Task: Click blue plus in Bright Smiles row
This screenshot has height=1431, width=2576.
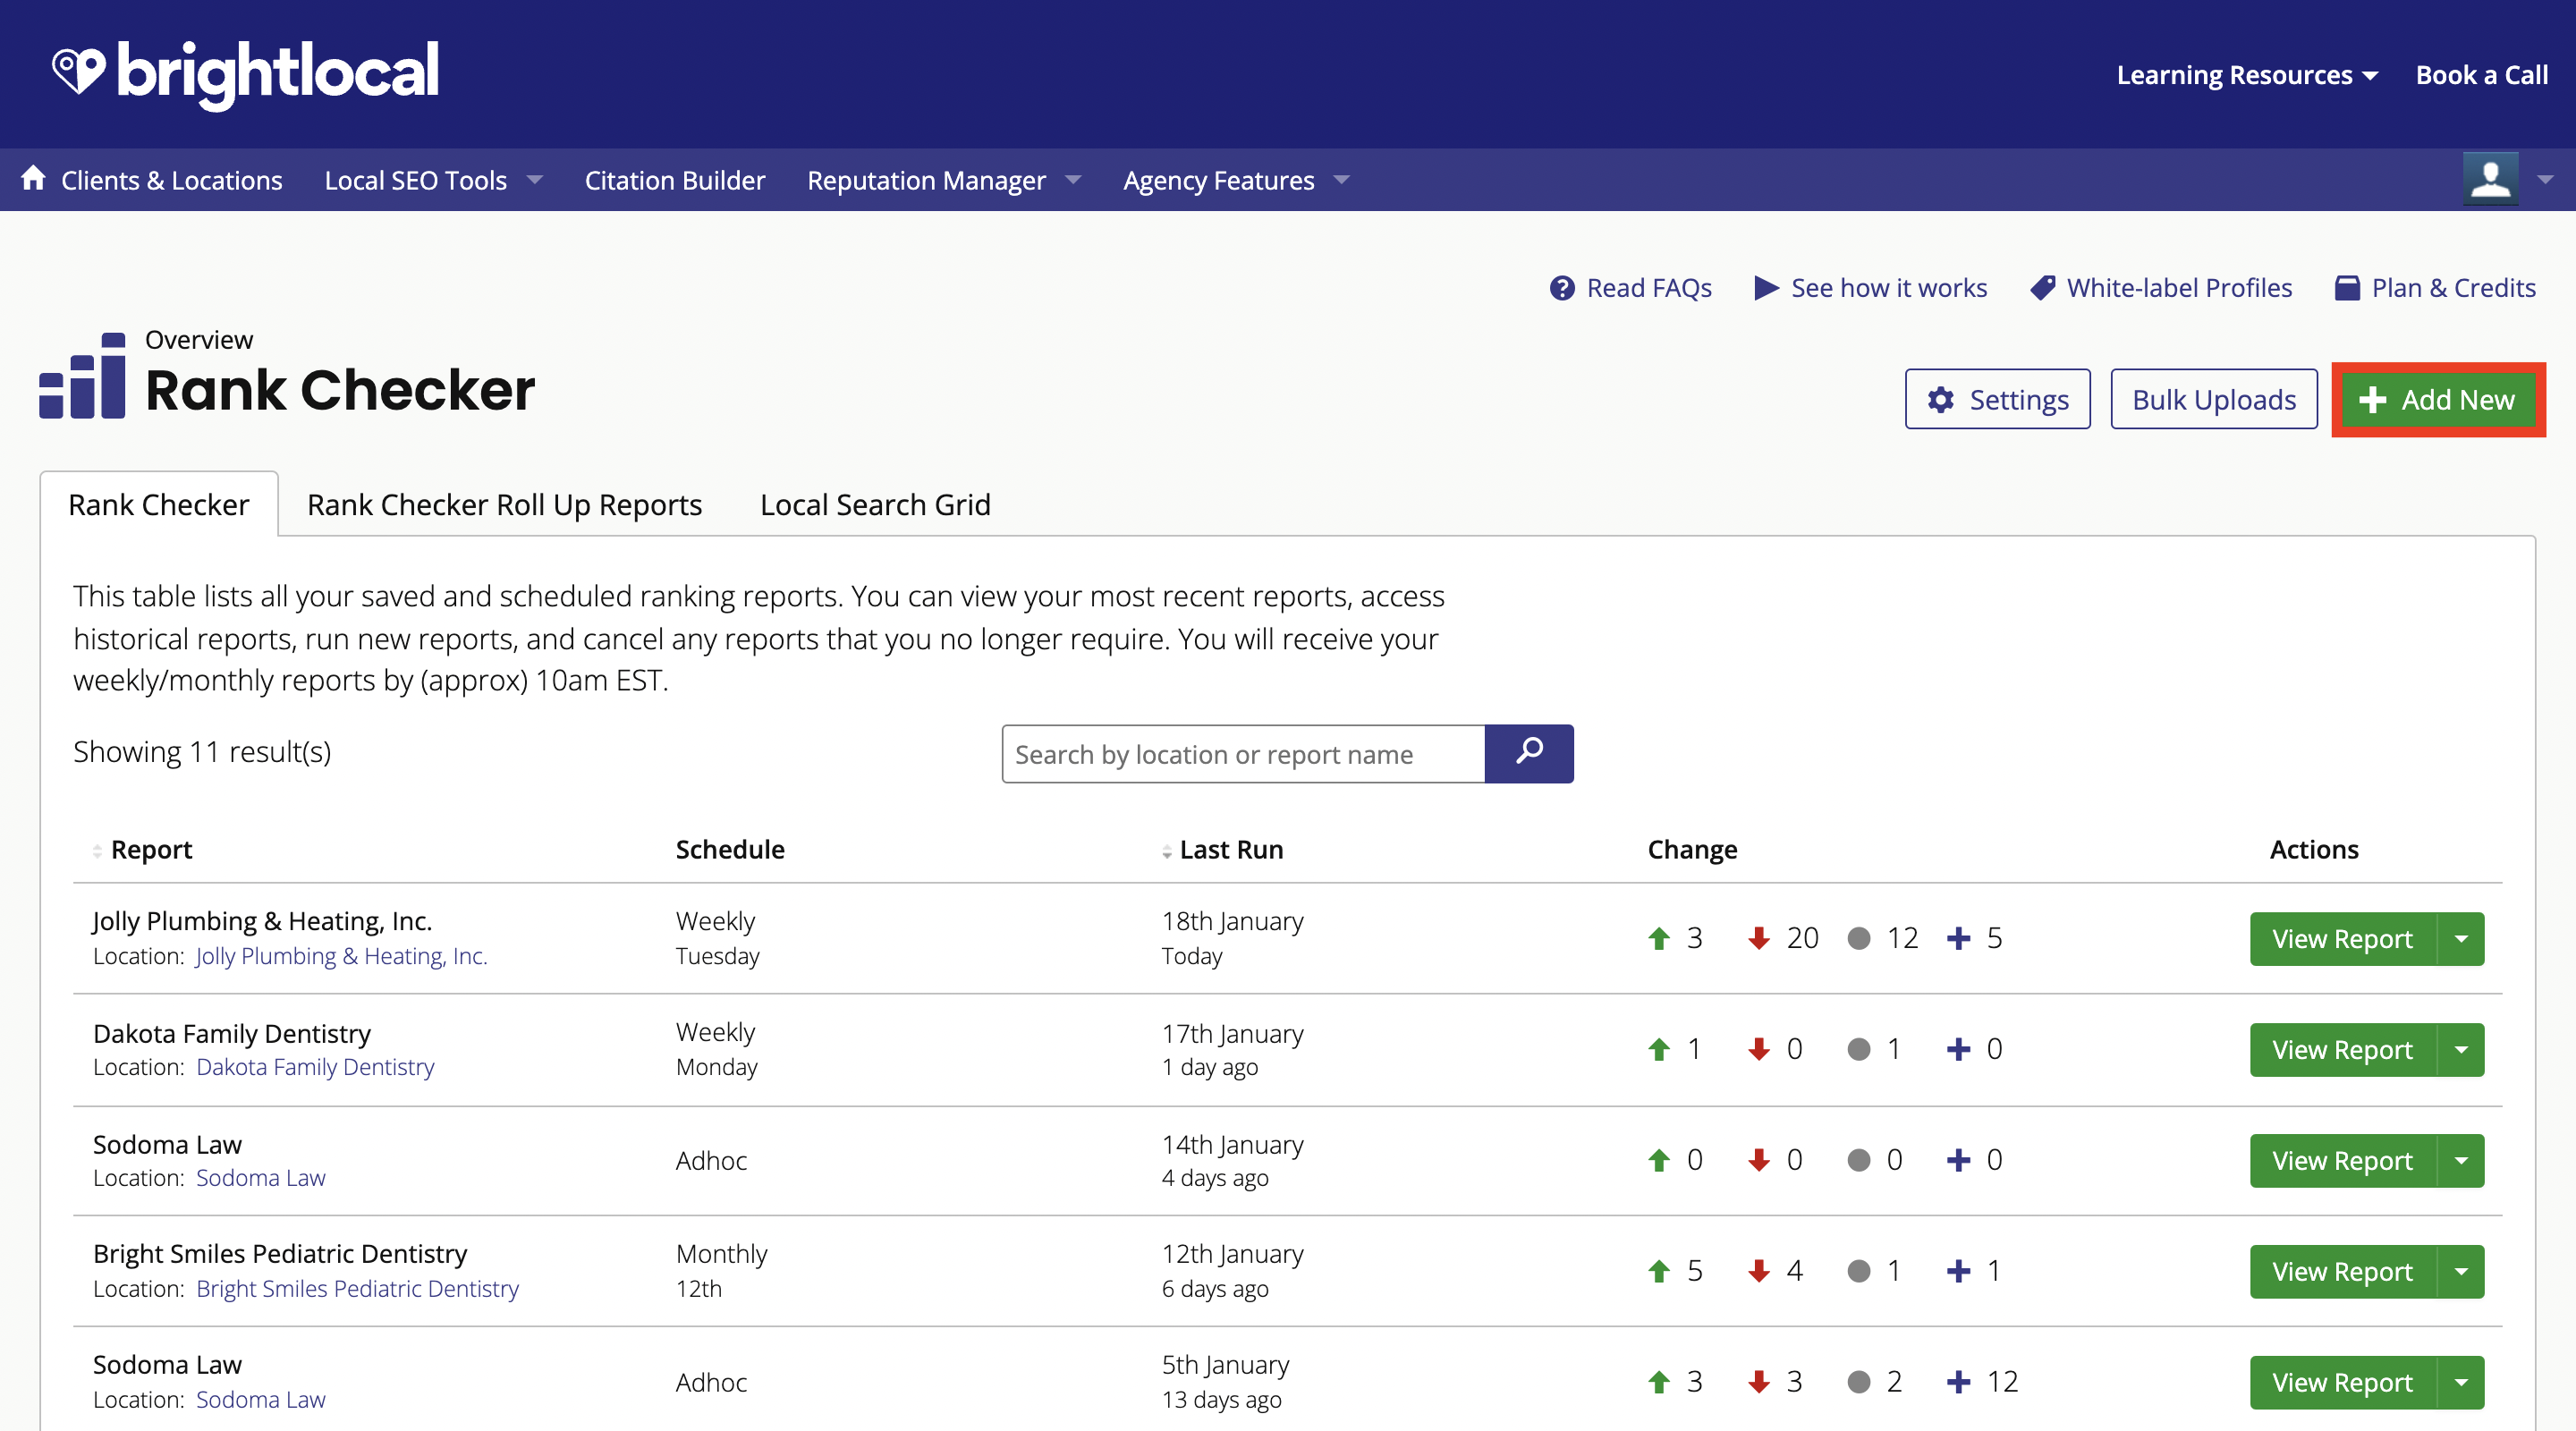Action: click(x=1959, y=1271)
